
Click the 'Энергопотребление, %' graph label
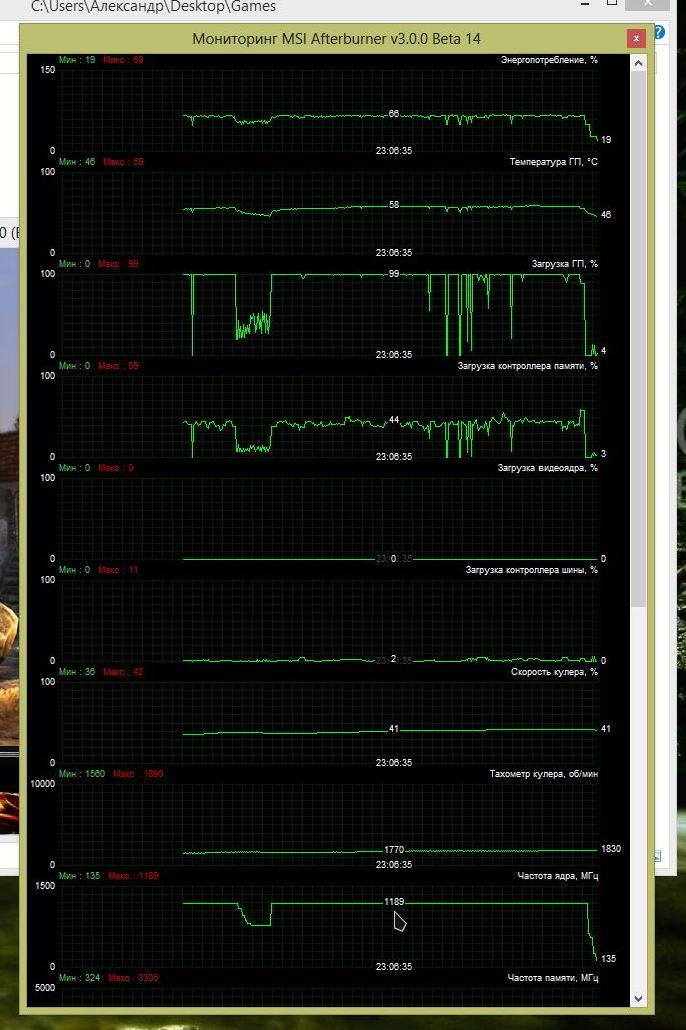pos(549,60)
